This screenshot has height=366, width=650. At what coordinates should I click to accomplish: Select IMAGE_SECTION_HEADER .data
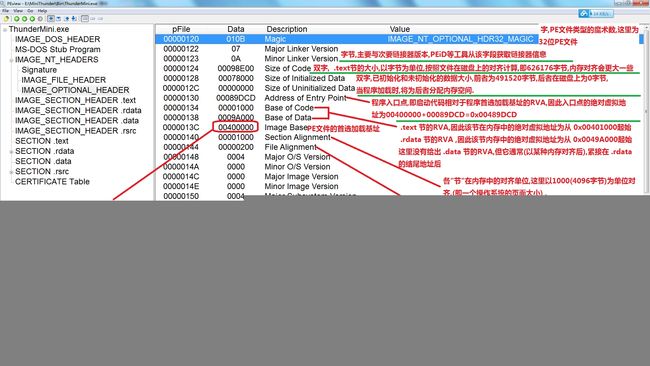click(x=77, y=121)
